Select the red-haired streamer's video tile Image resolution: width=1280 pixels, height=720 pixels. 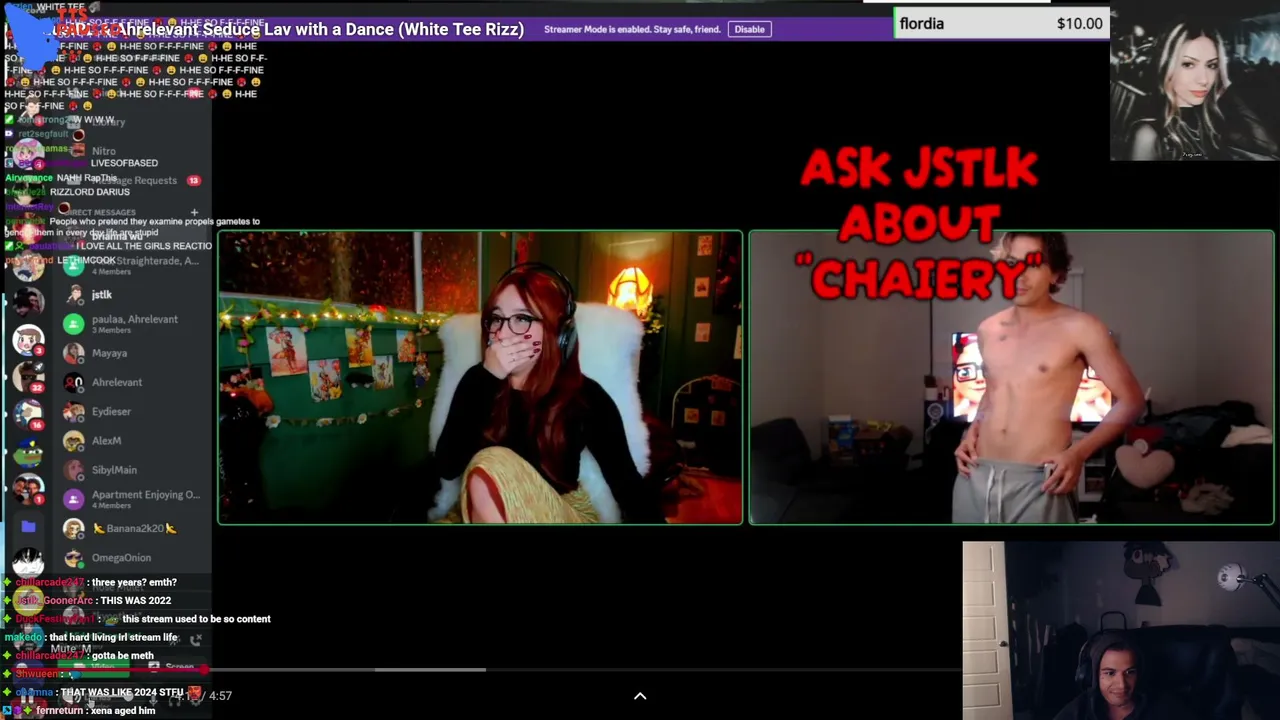tap(480, 378)
